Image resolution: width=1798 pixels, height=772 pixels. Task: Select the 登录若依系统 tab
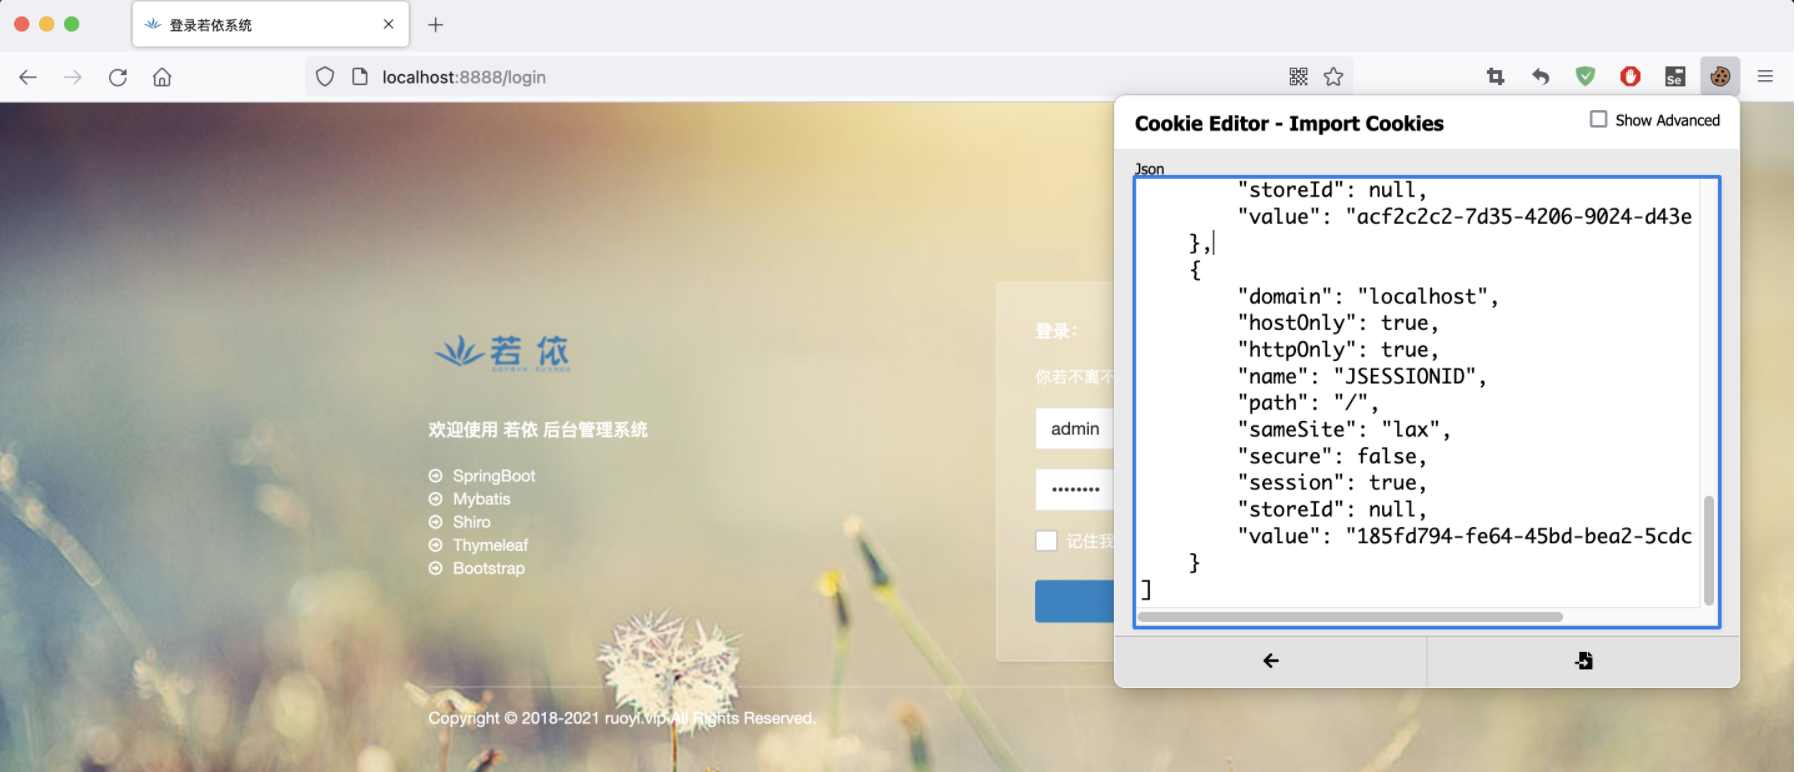pyautogui.click(x=271, y=24)
